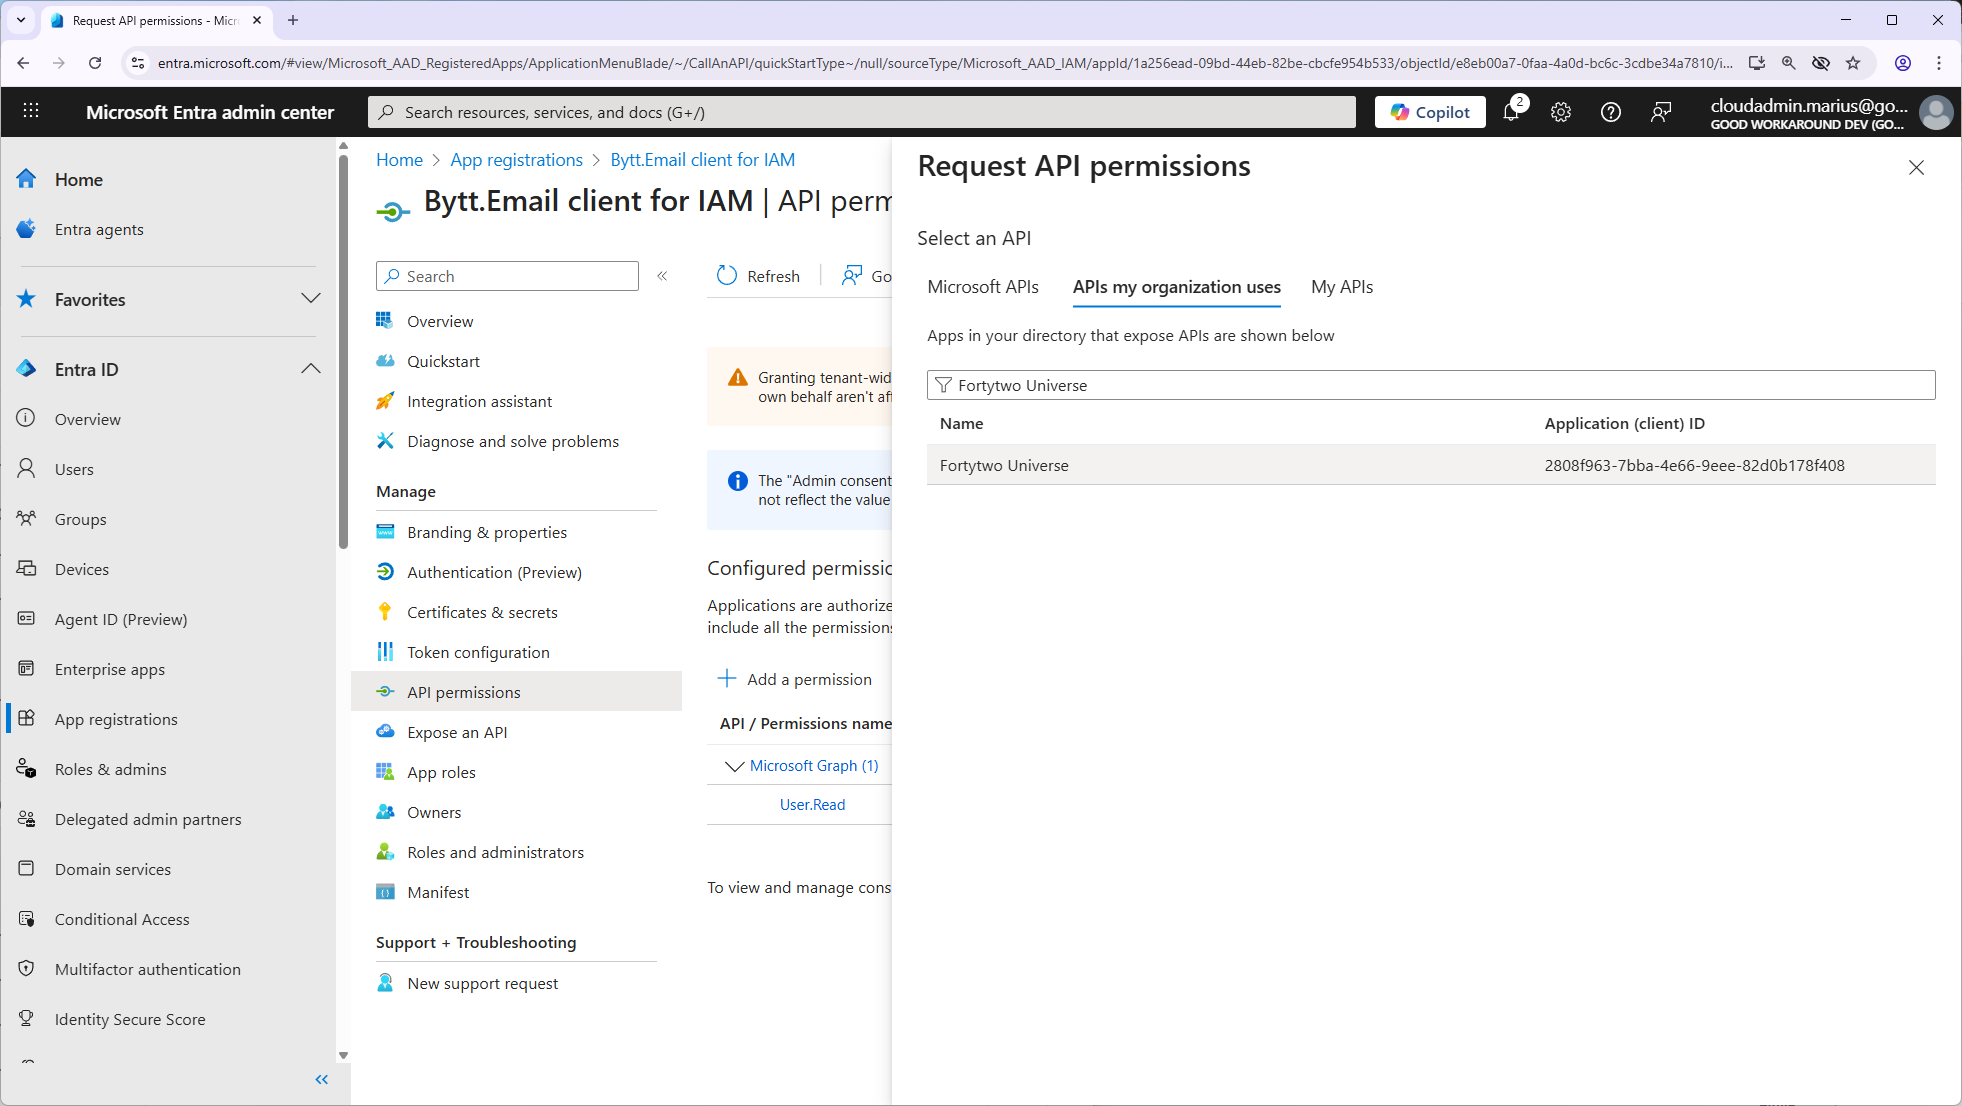Switch to the Microsoft APIs tab
Screen dimensions: 1962x1106
pos(982,287)
